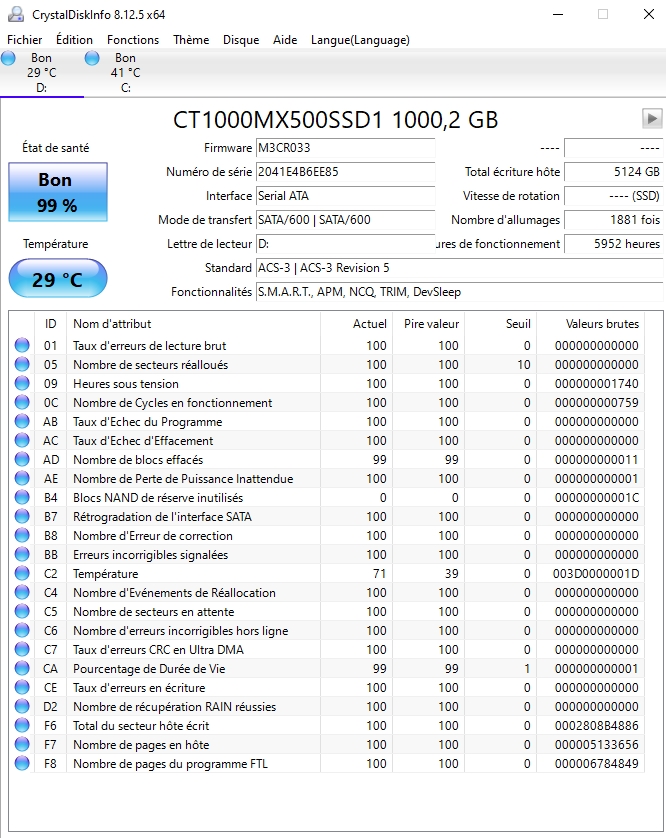
Task: Click the Nom d'attribut column header
Action: [193, 324]
